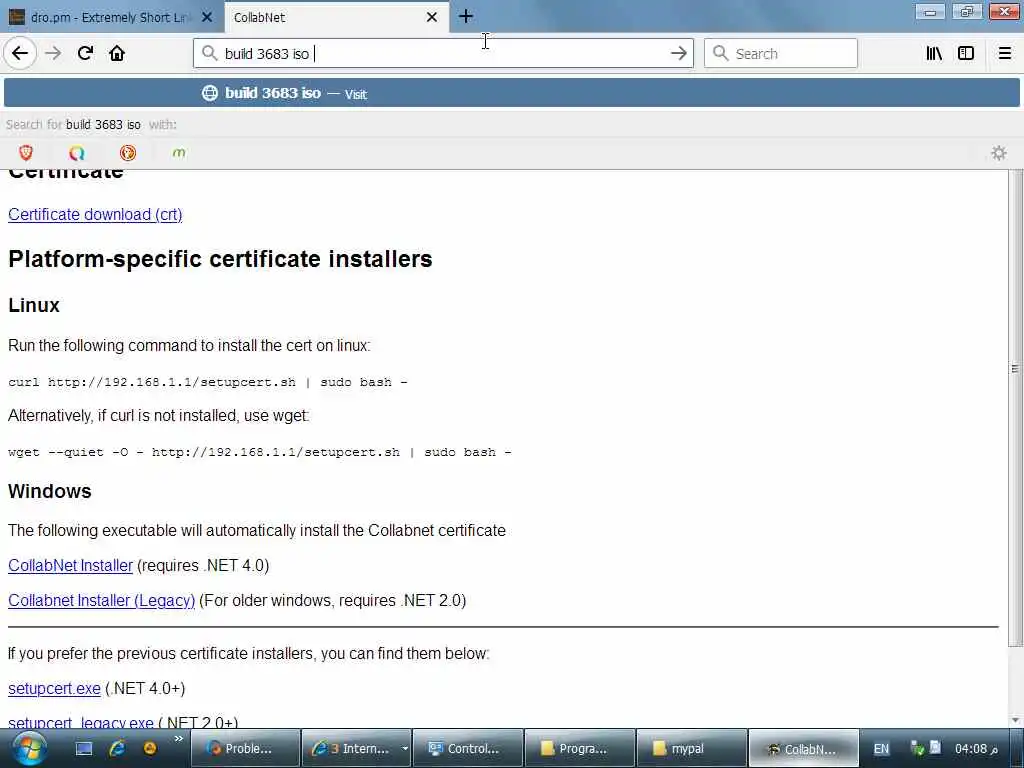
Task: Click the orange quick launch icon
Action: (x=150, y=748)
